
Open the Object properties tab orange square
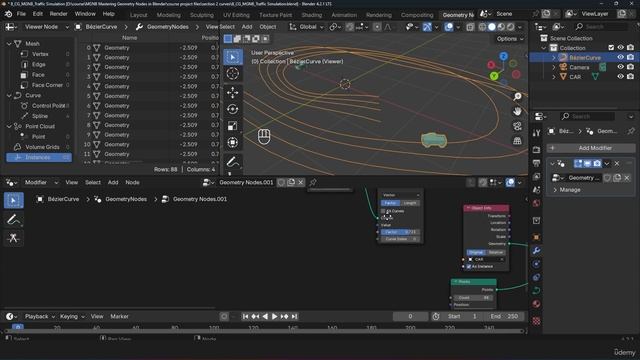point(536,237)
